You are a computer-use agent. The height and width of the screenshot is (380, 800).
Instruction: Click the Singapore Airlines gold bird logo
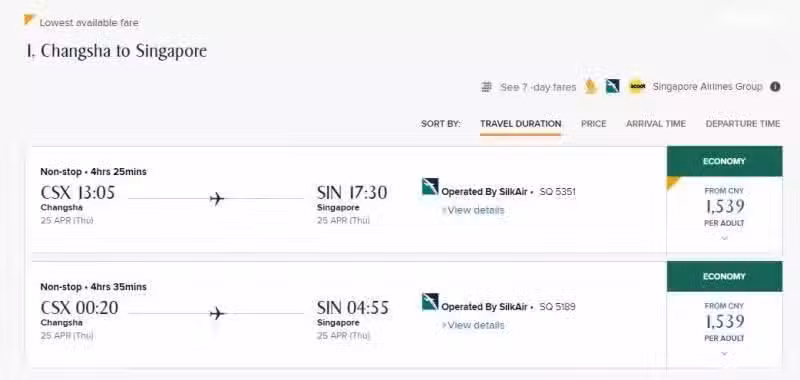591,87
